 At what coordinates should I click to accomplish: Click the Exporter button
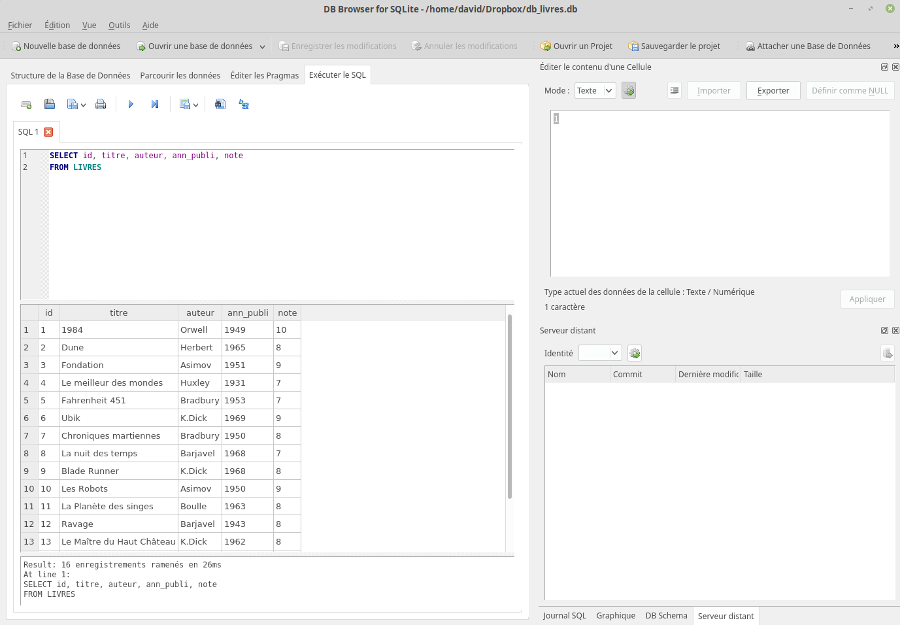point(773,90)
